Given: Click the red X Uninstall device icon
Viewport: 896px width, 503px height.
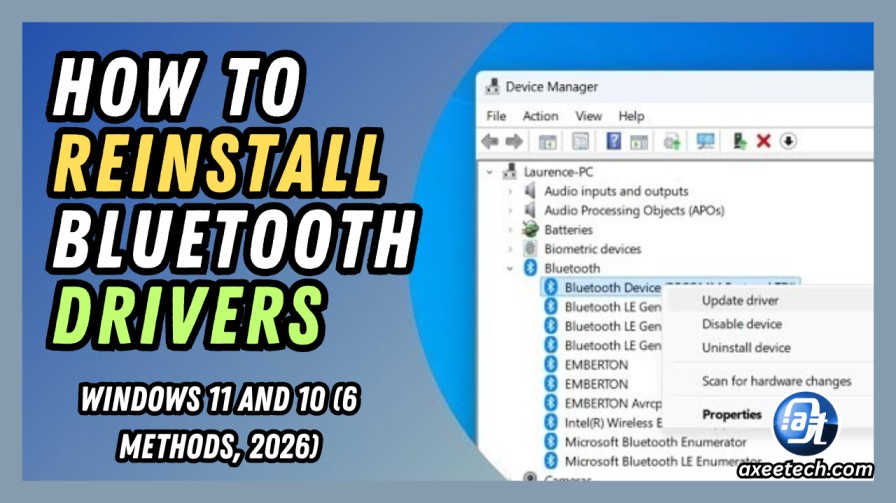Looking at the screenshot, I should tap(763, 141).
